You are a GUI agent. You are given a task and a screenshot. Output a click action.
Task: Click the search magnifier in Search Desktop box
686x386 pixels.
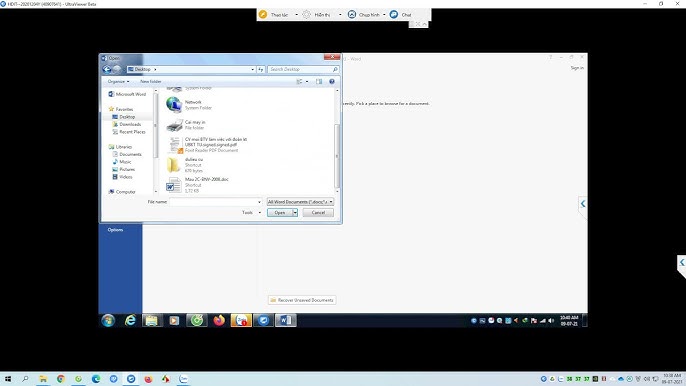click(335, 69)
